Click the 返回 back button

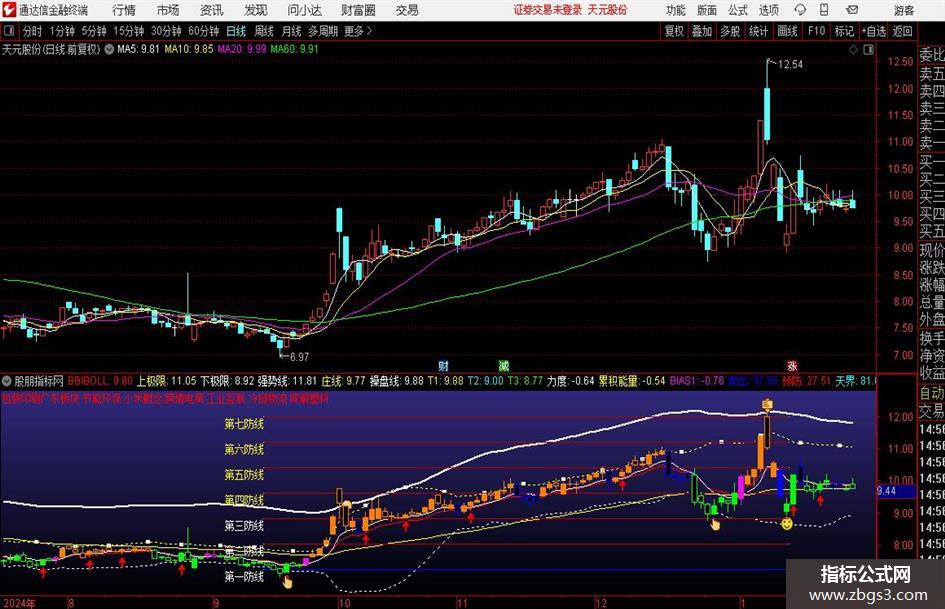tap(902, 31)
